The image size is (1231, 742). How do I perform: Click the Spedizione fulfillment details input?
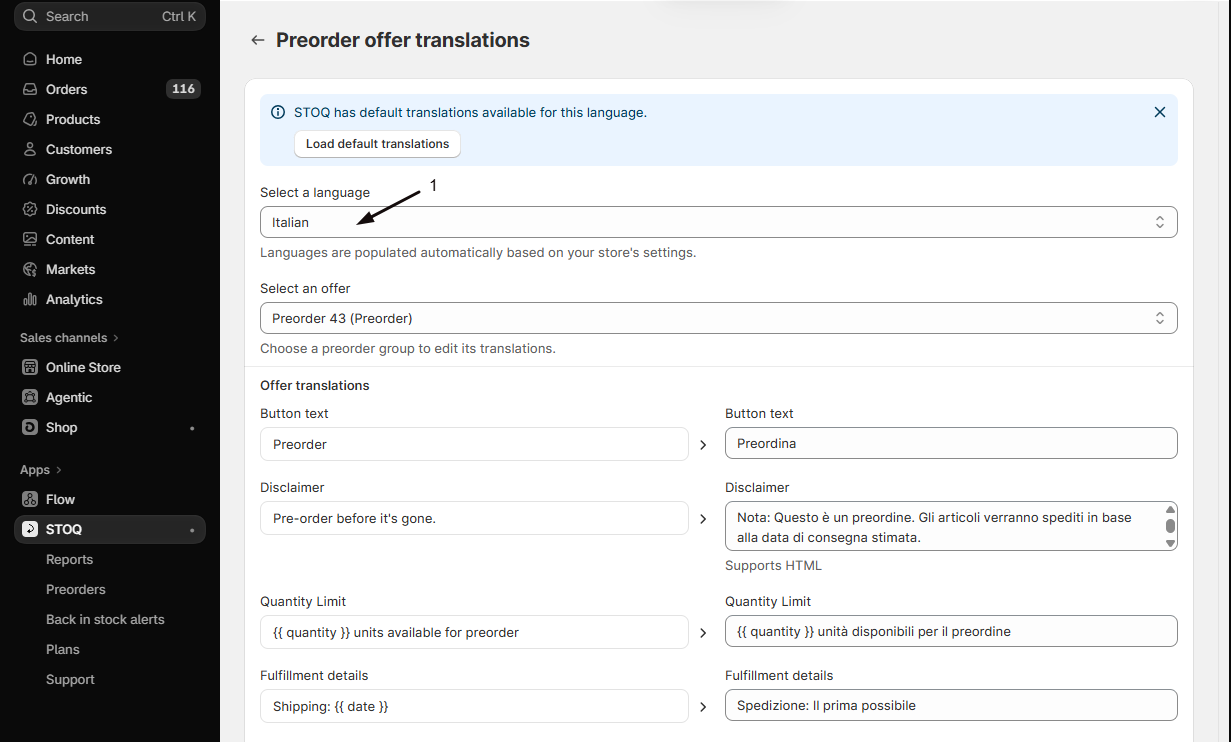[x=951, y=706]
